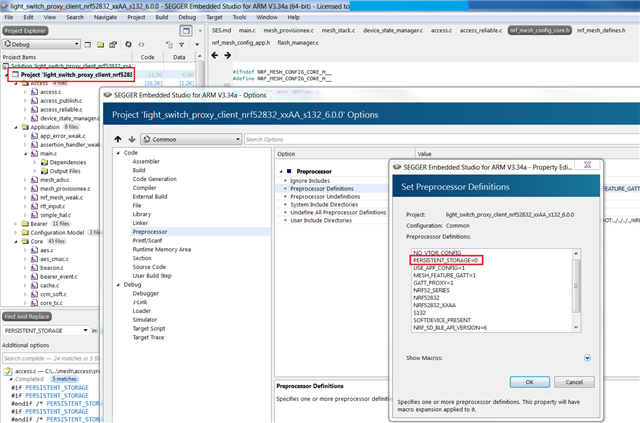
Task: Collapse the Preprocessor option group
Action: [281, 171]
